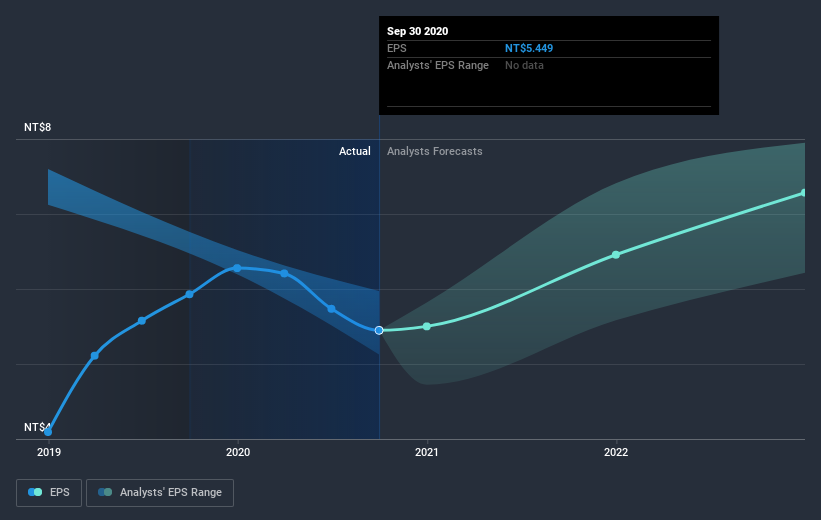The height and width of the screenshot is (520, 821).
Task: Click the NT$8 y-axis label
Action: [38, 128]
